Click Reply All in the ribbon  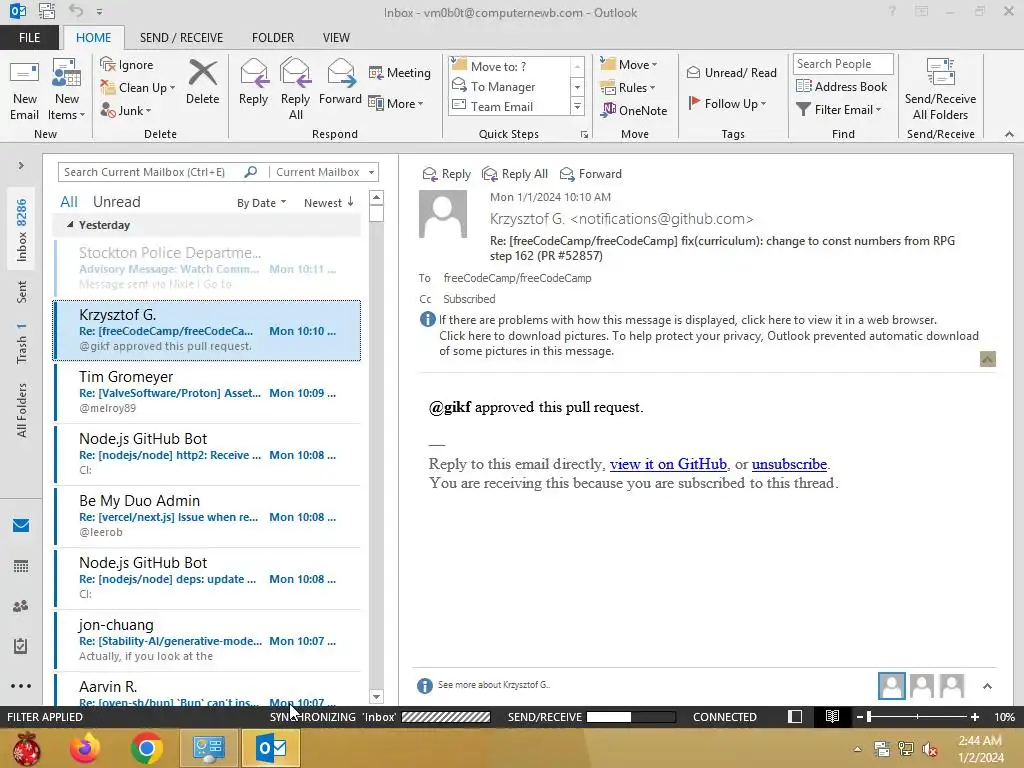coord(295,89)
